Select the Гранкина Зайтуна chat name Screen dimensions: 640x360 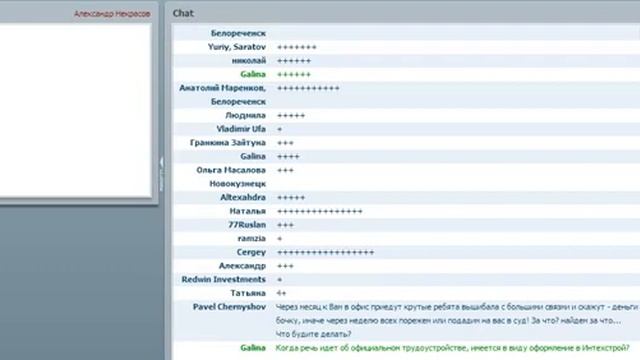pos(228,143)
